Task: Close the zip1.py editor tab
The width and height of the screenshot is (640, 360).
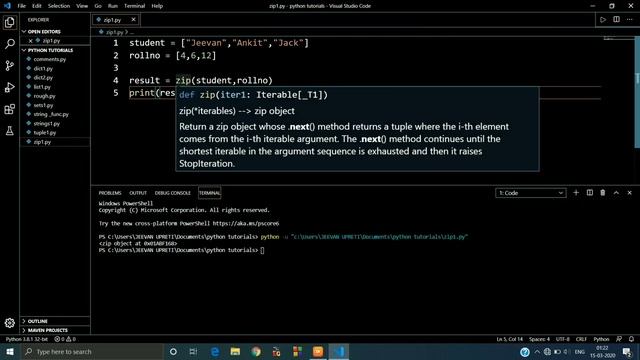Action: (133, 20)
